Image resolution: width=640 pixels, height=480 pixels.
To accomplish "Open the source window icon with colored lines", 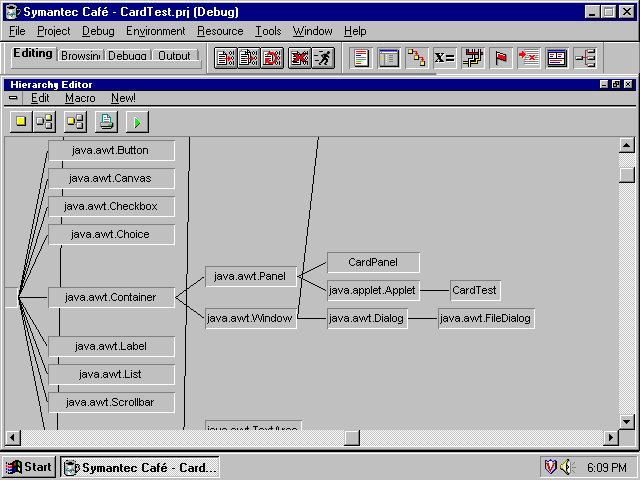I will click(x=361, y=58).
